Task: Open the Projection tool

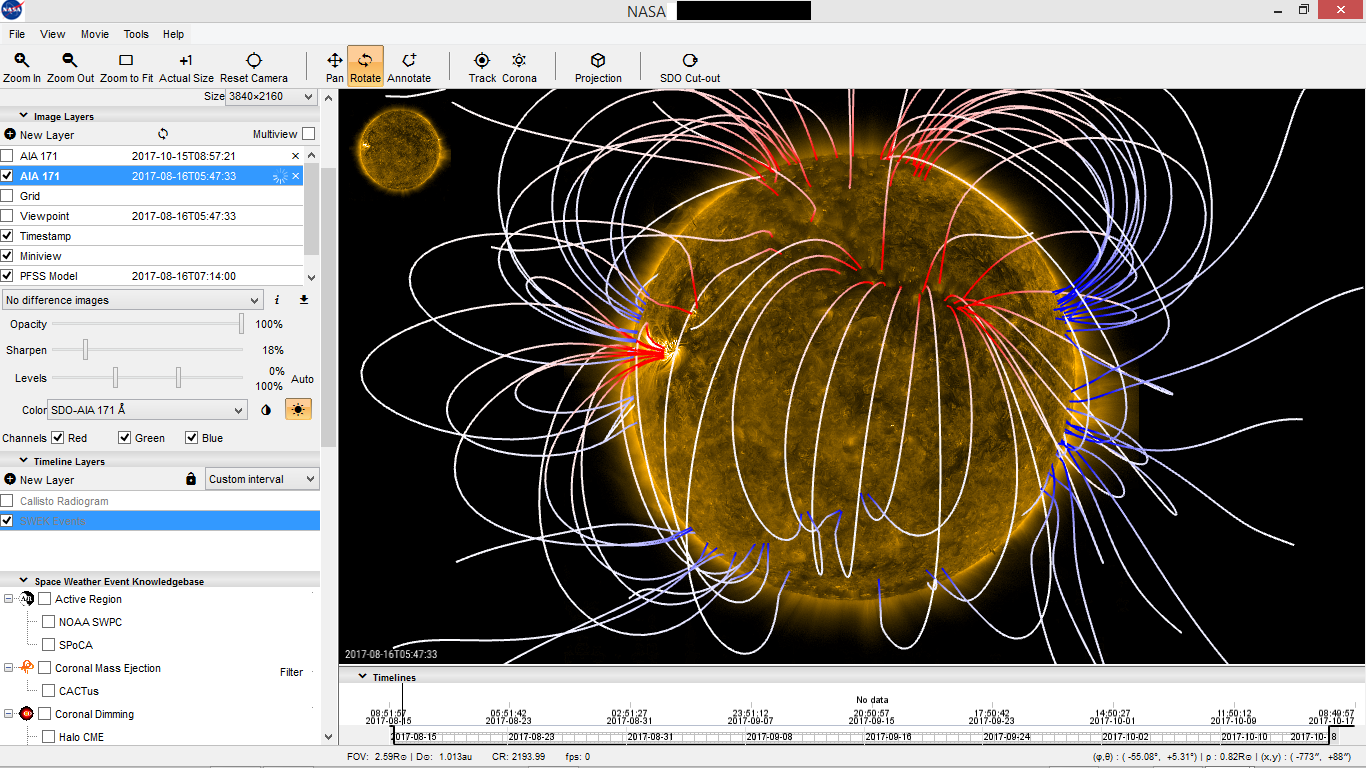Action: pyautogui.click(x=598, y=67)
